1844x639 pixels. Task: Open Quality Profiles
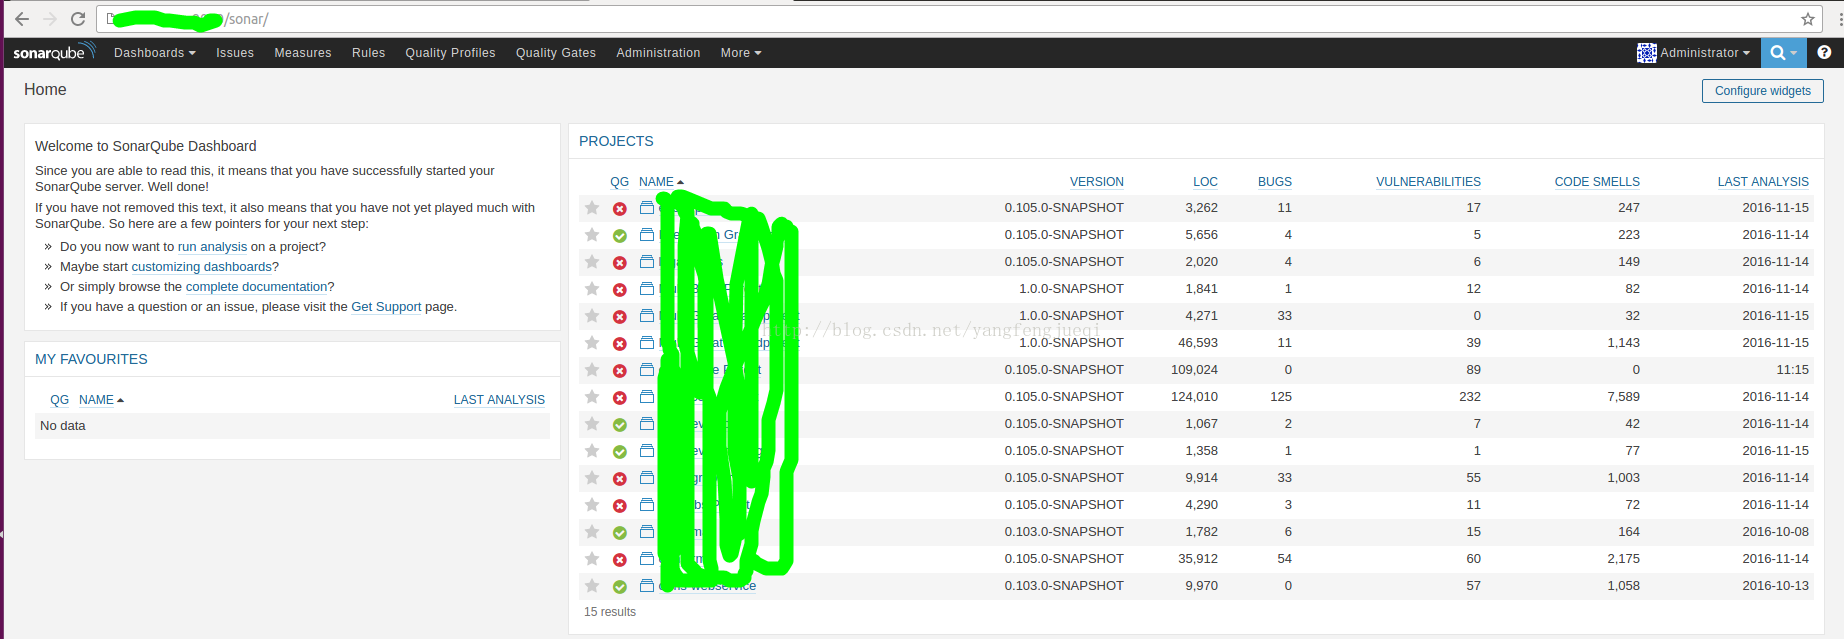(x=450, y=53)
